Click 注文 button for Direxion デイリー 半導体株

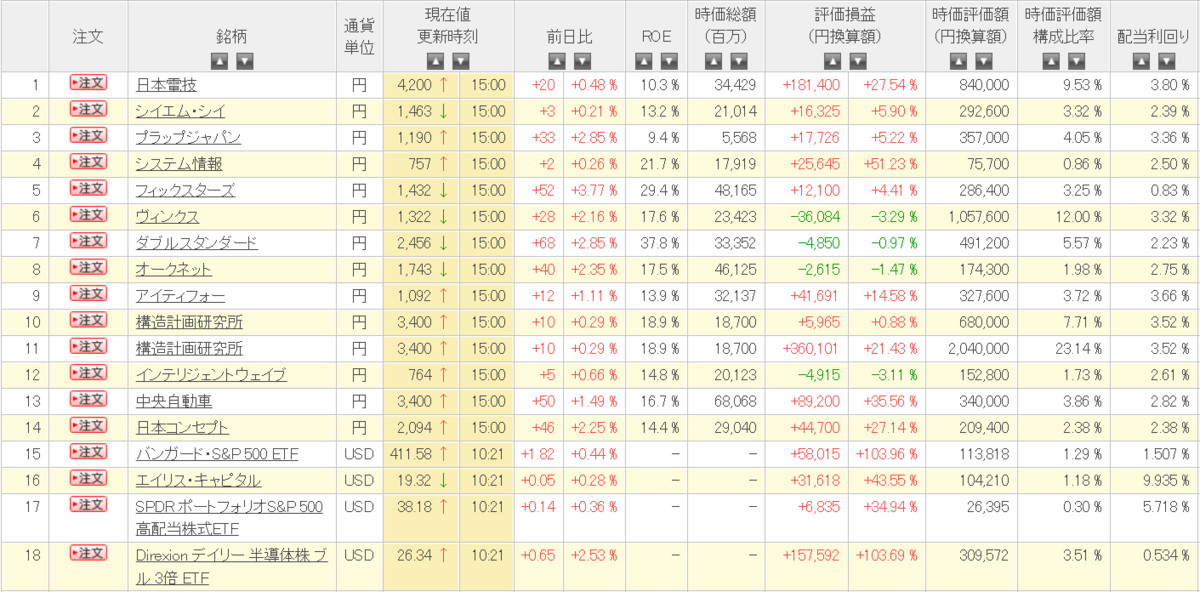pyautogui.click(x=88, y=552)
